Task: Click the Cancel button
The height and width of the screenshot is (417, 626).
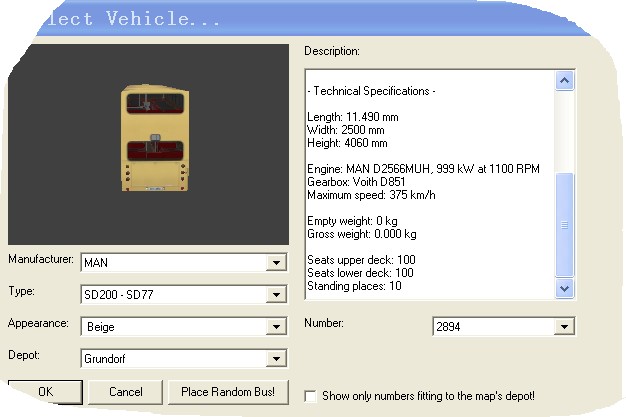Action: coord(126,392)
